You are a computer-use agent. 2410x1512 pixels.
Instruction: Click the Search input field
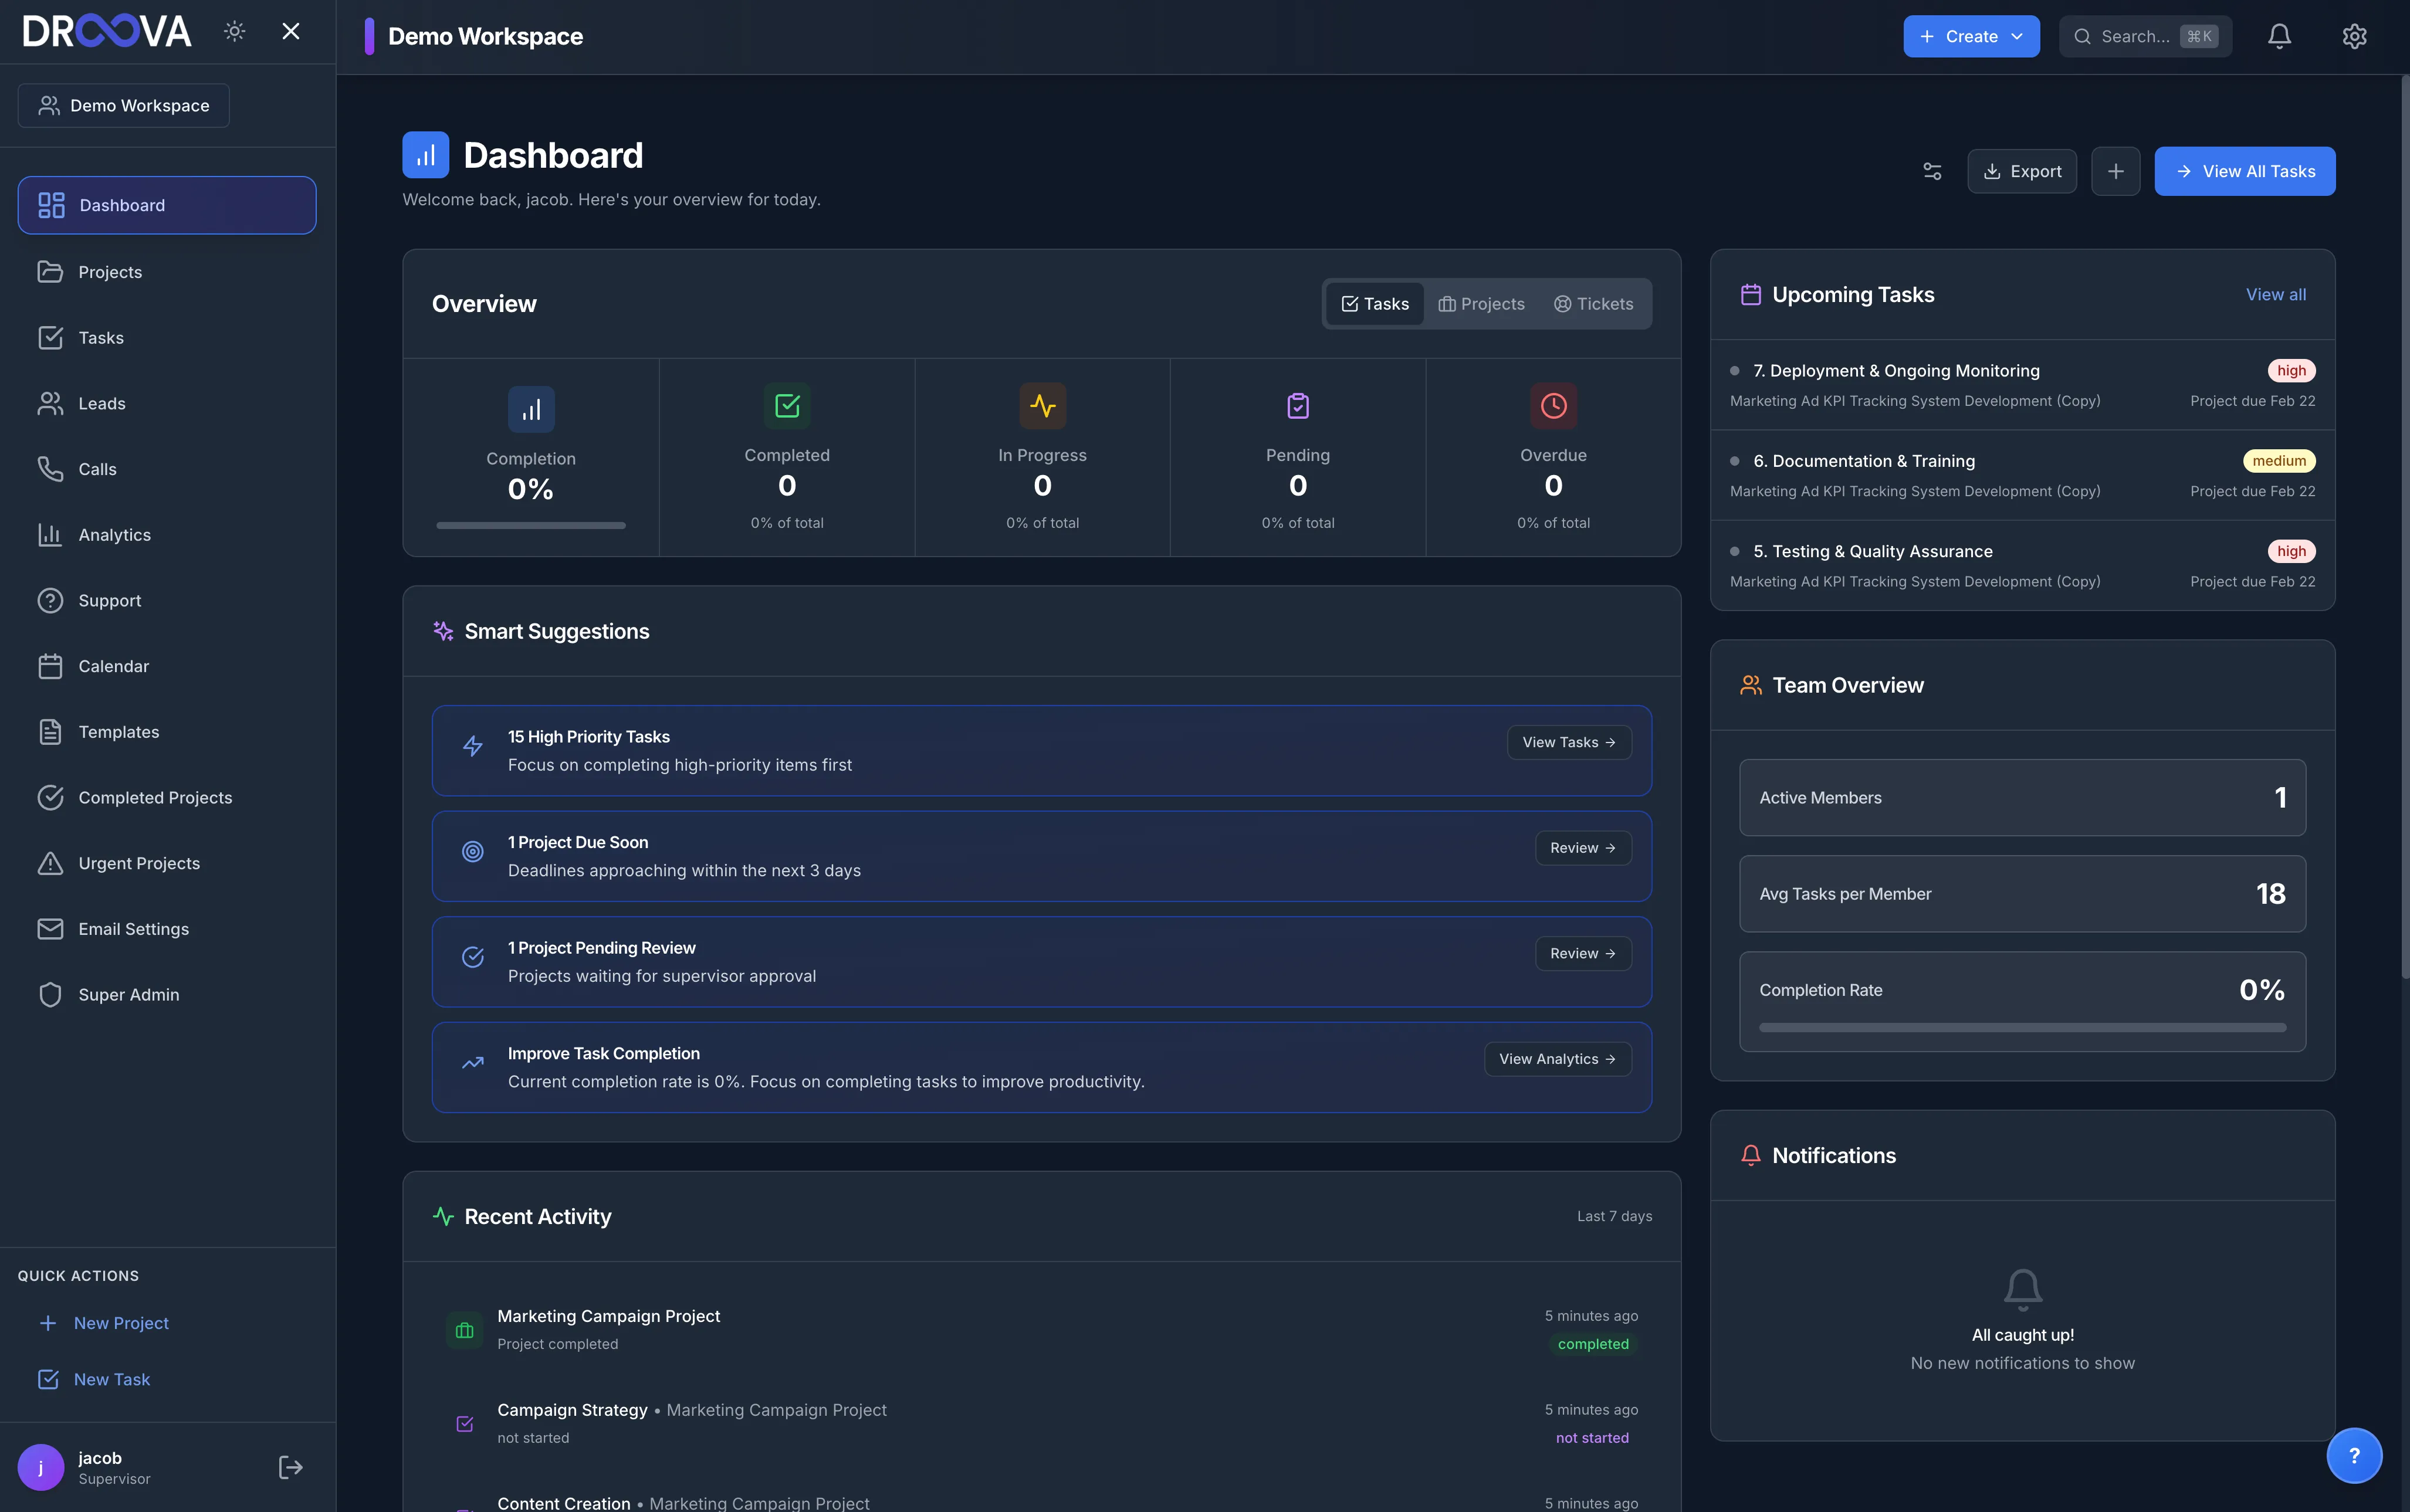pos(2135,36)
